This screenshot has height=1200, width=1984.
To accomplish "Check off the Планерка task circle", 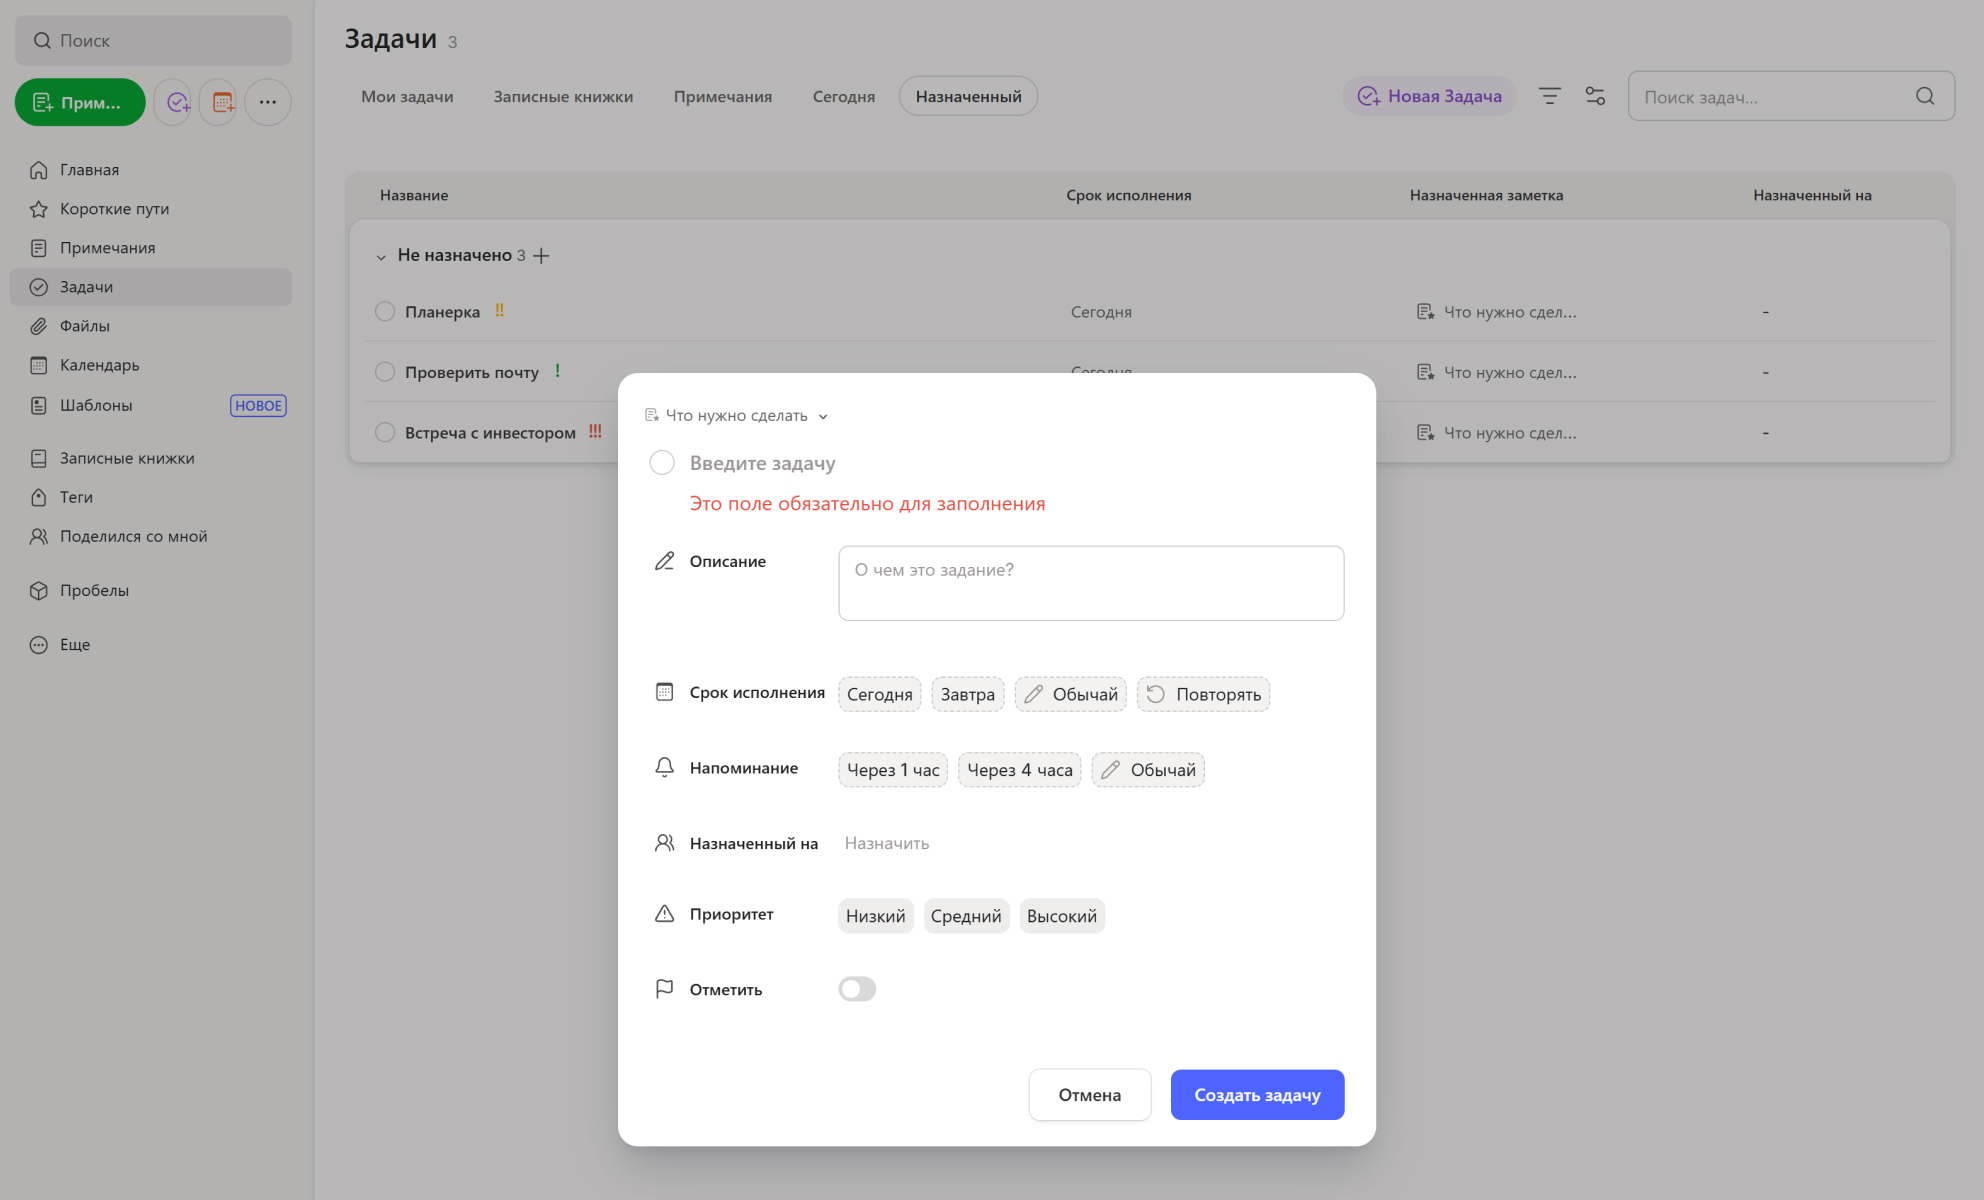I will click(x=385, y=311).
